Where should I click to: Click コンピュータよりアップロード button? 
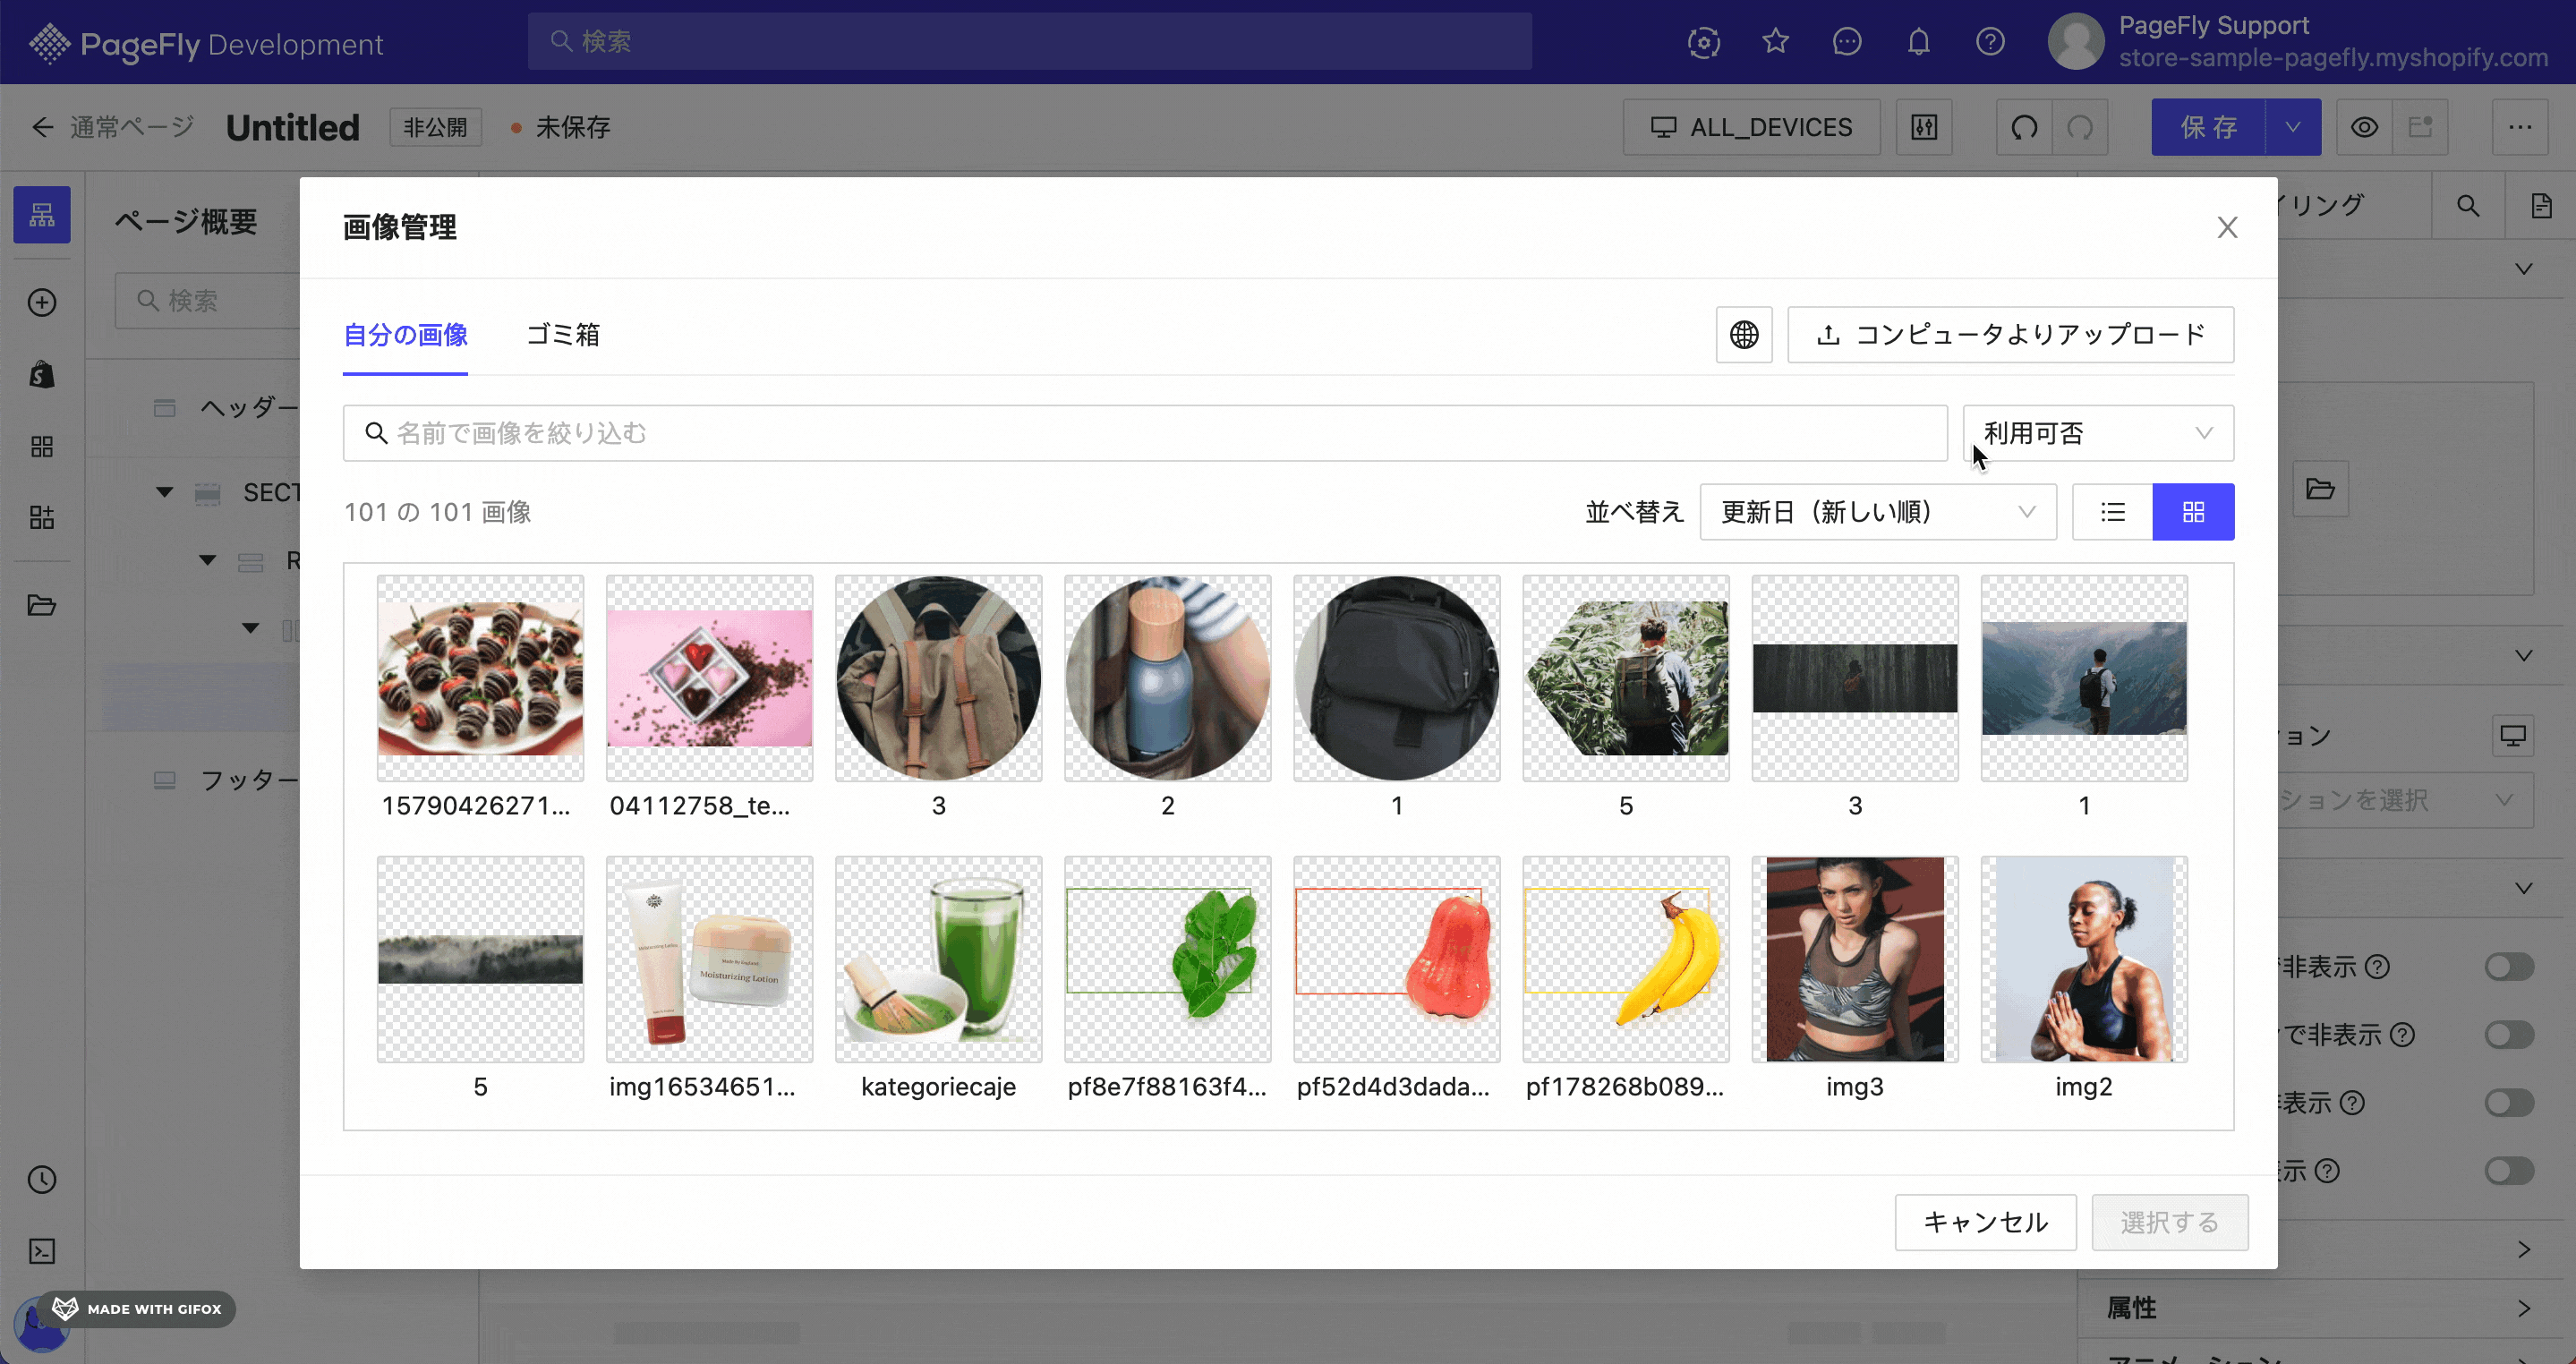pos(2010,334)
